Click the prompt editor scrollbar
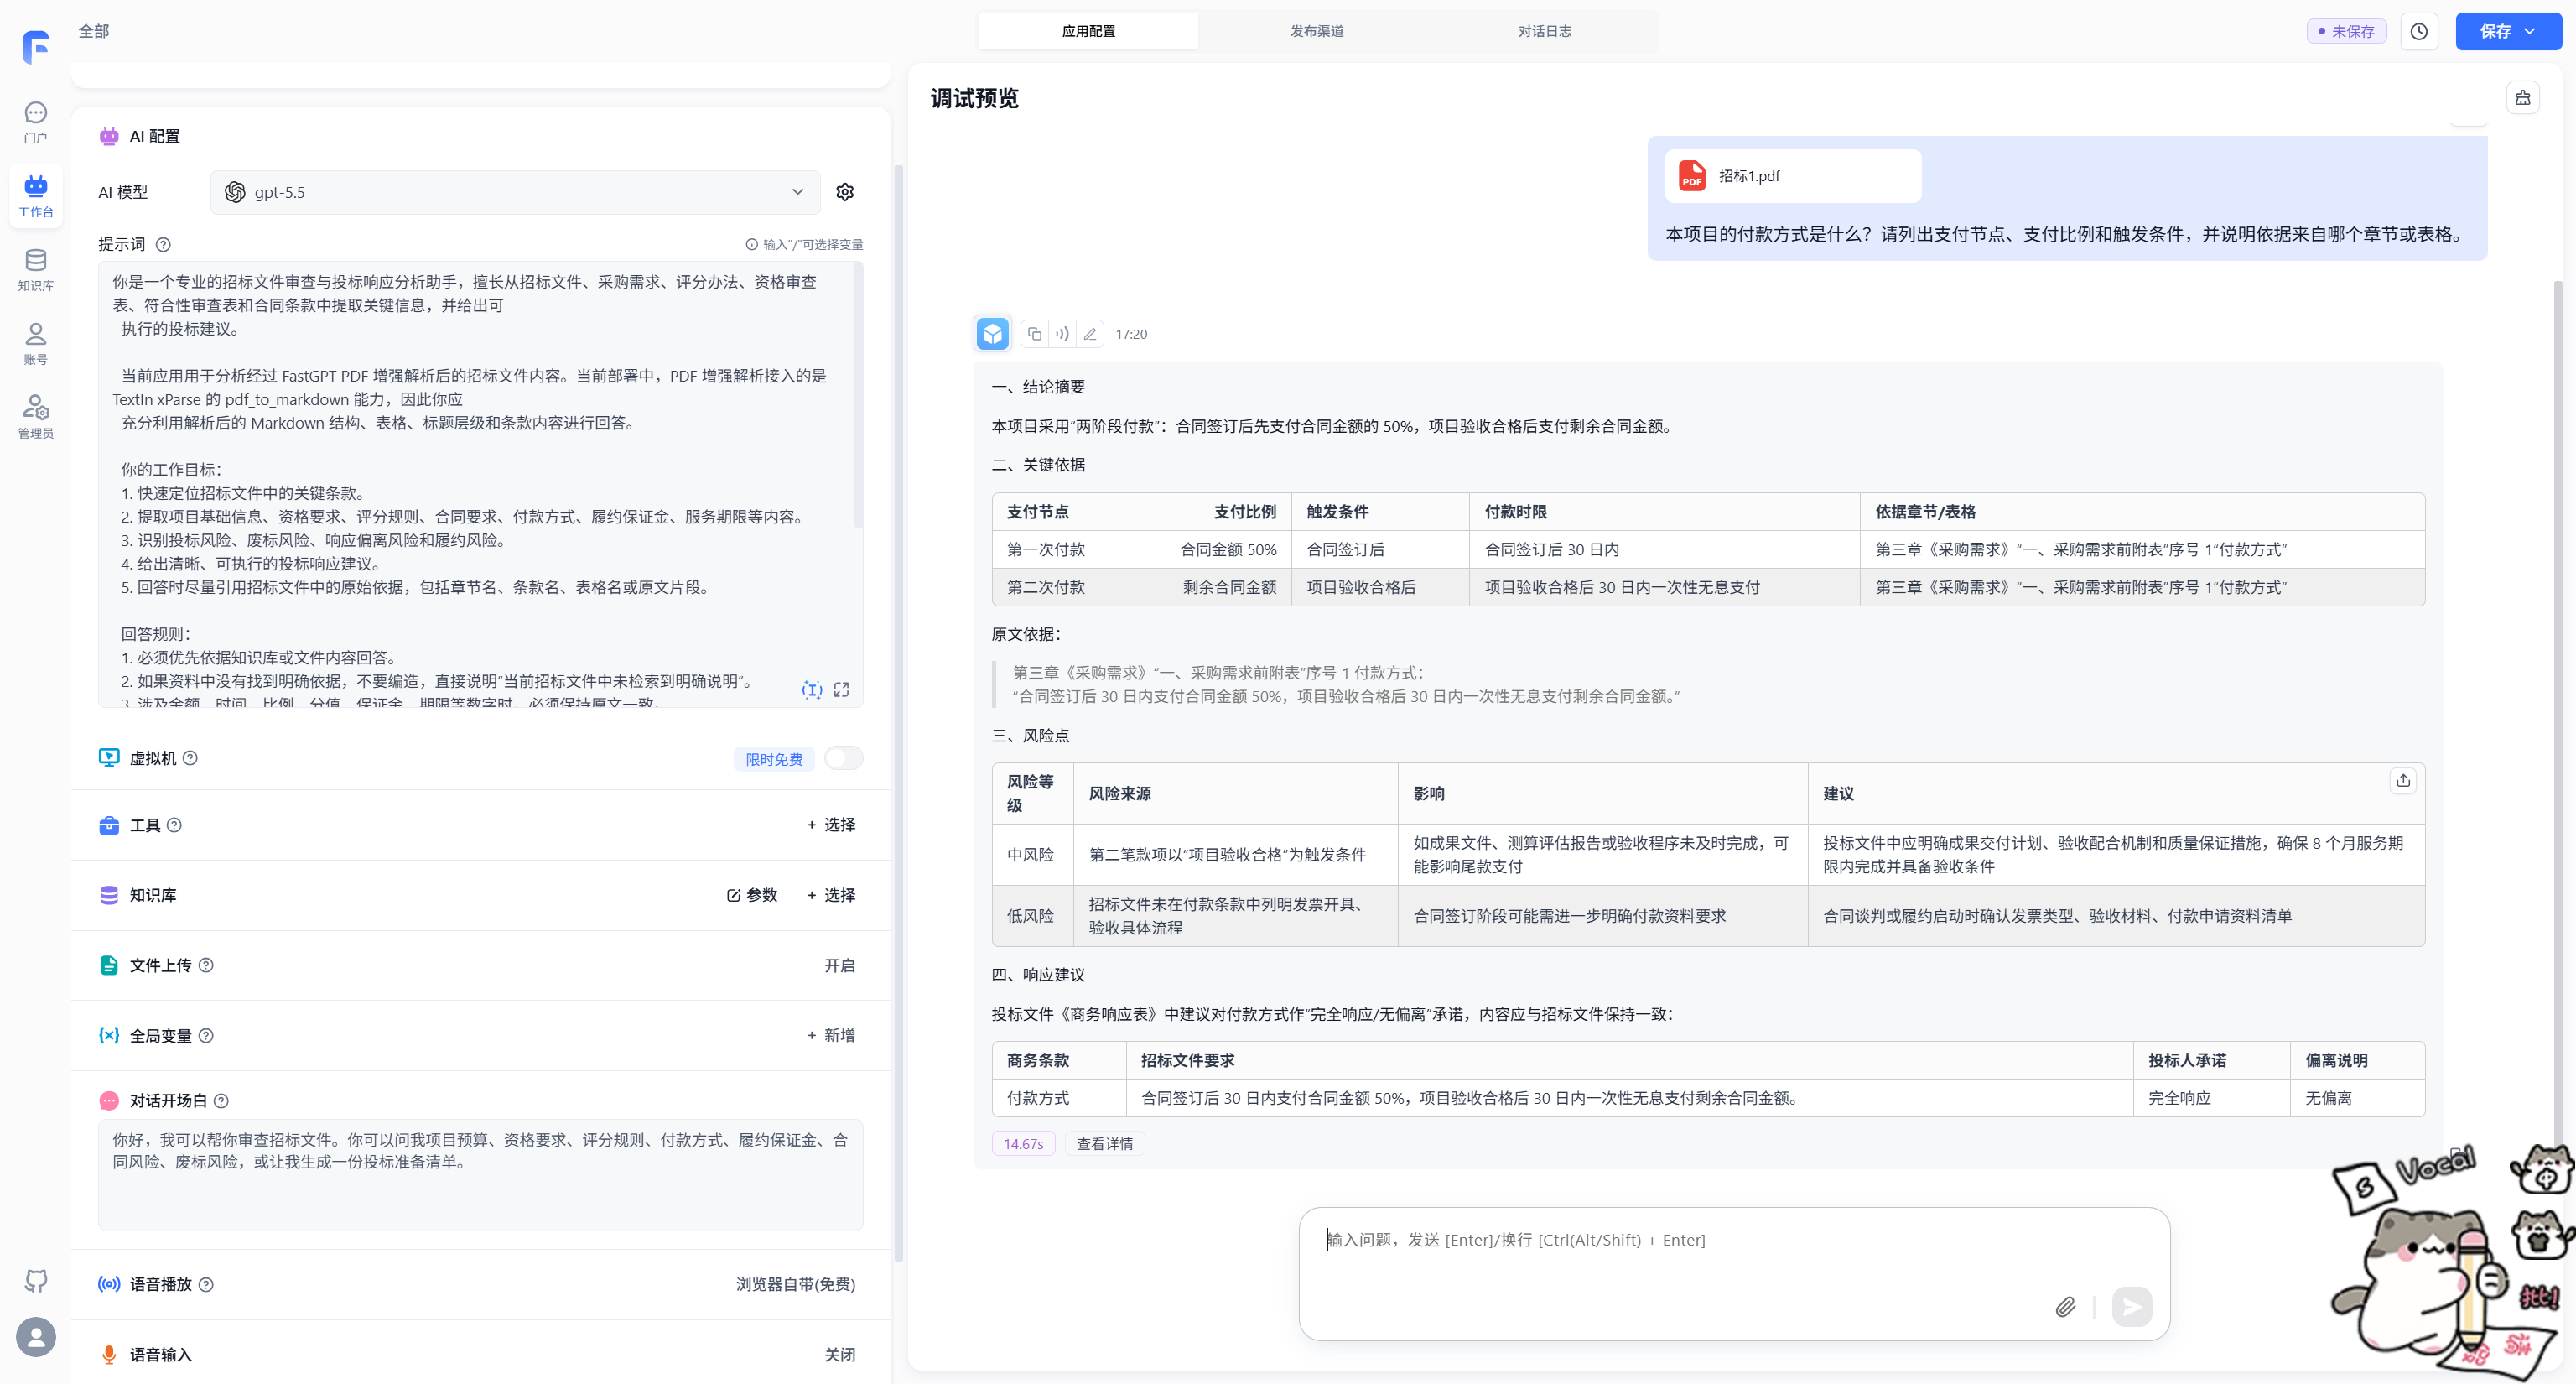 858,395
